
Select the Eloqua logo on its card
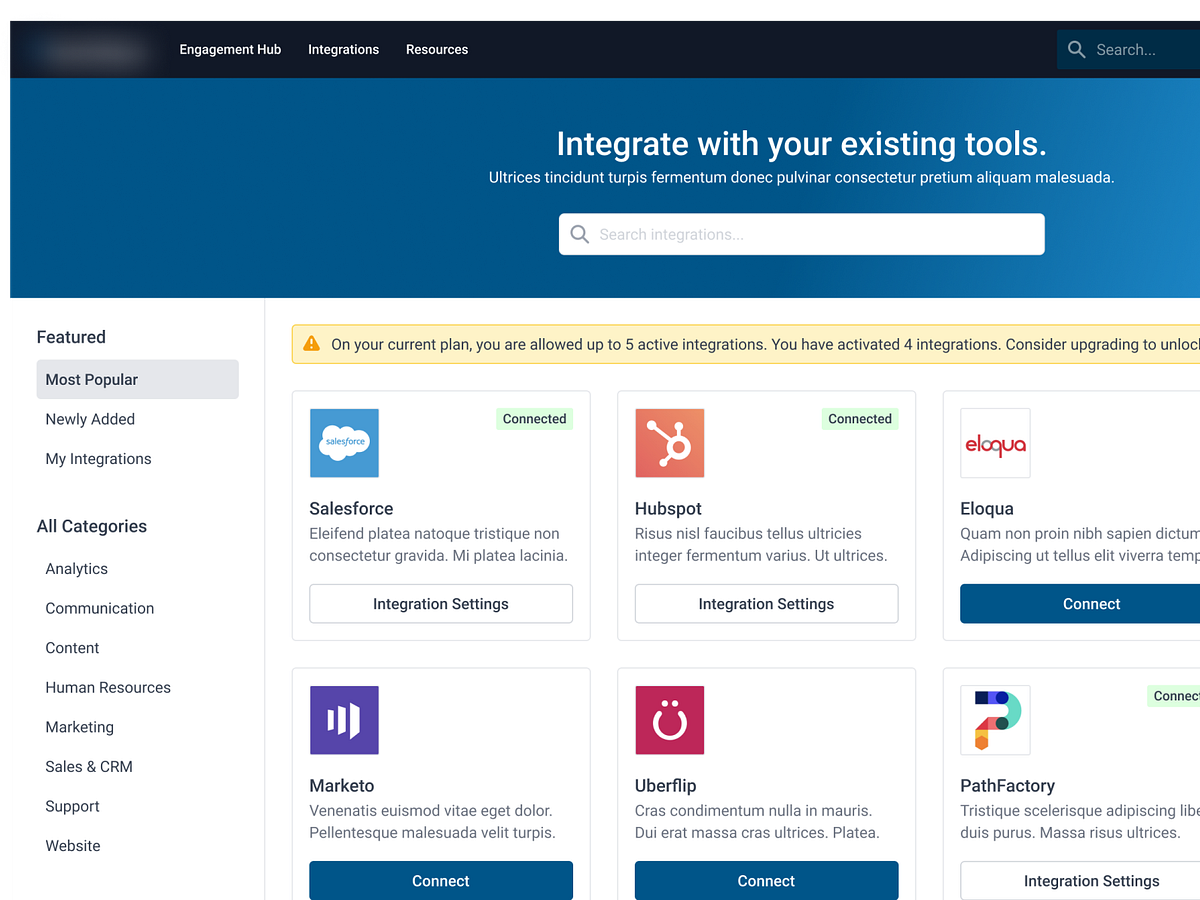(994, 443)
